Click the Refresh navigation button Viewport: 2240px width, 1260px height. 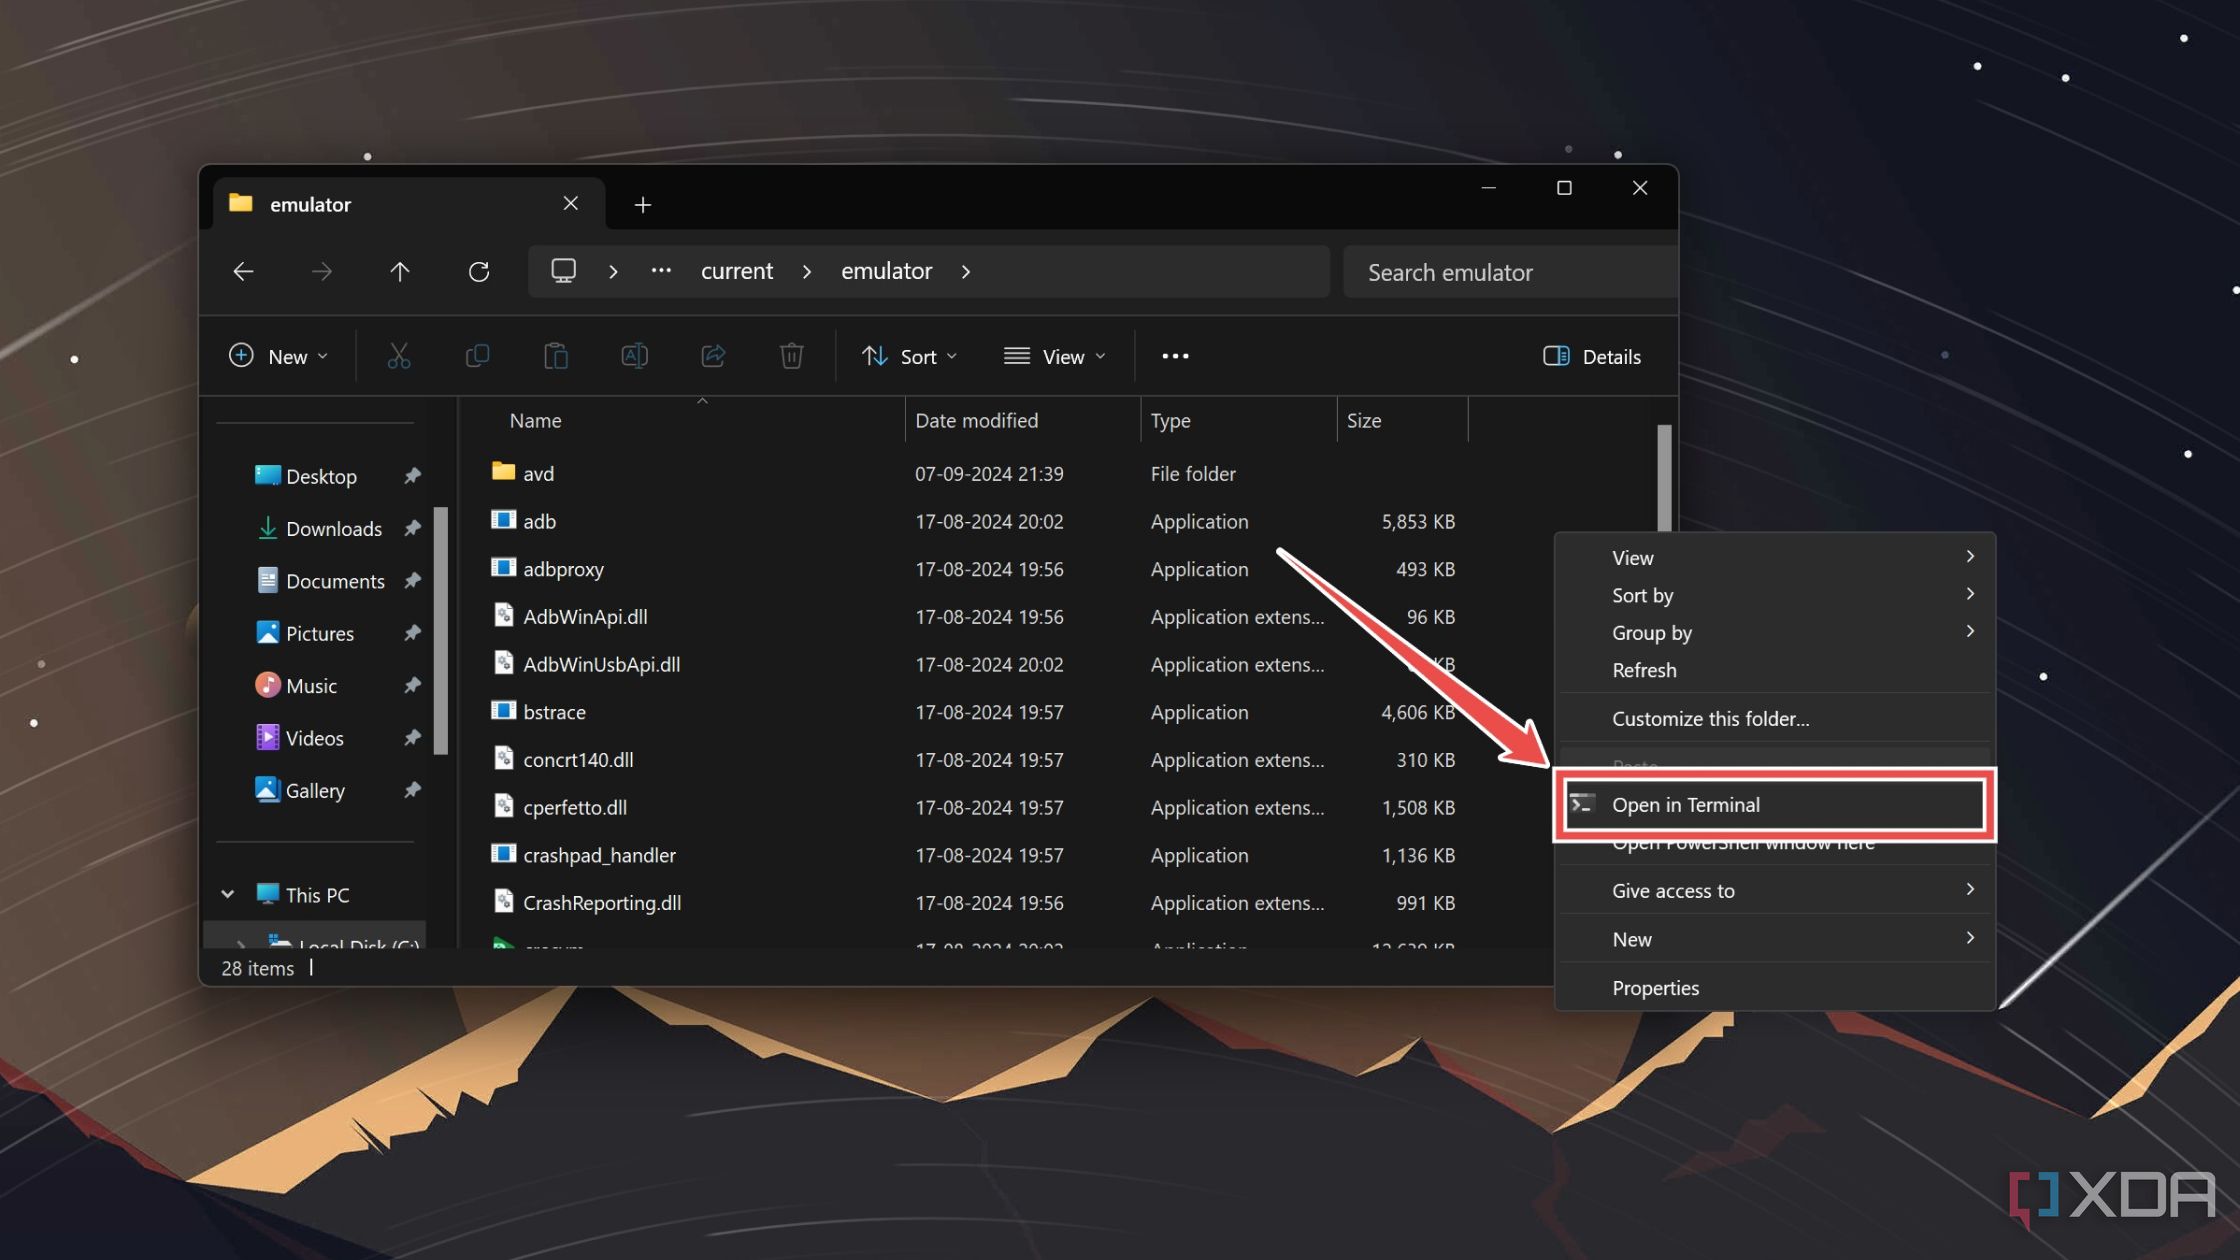[x=478, y=272]
